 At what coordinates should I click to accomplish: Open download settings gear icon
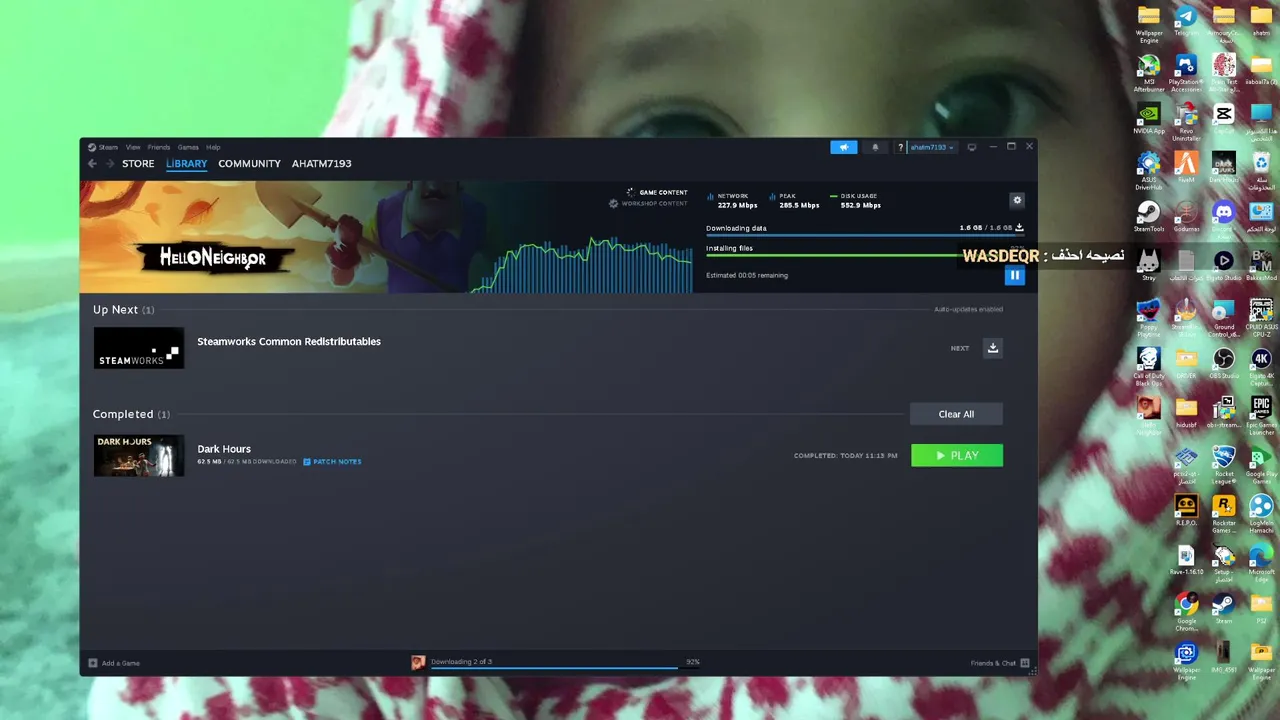(1017, 200)
